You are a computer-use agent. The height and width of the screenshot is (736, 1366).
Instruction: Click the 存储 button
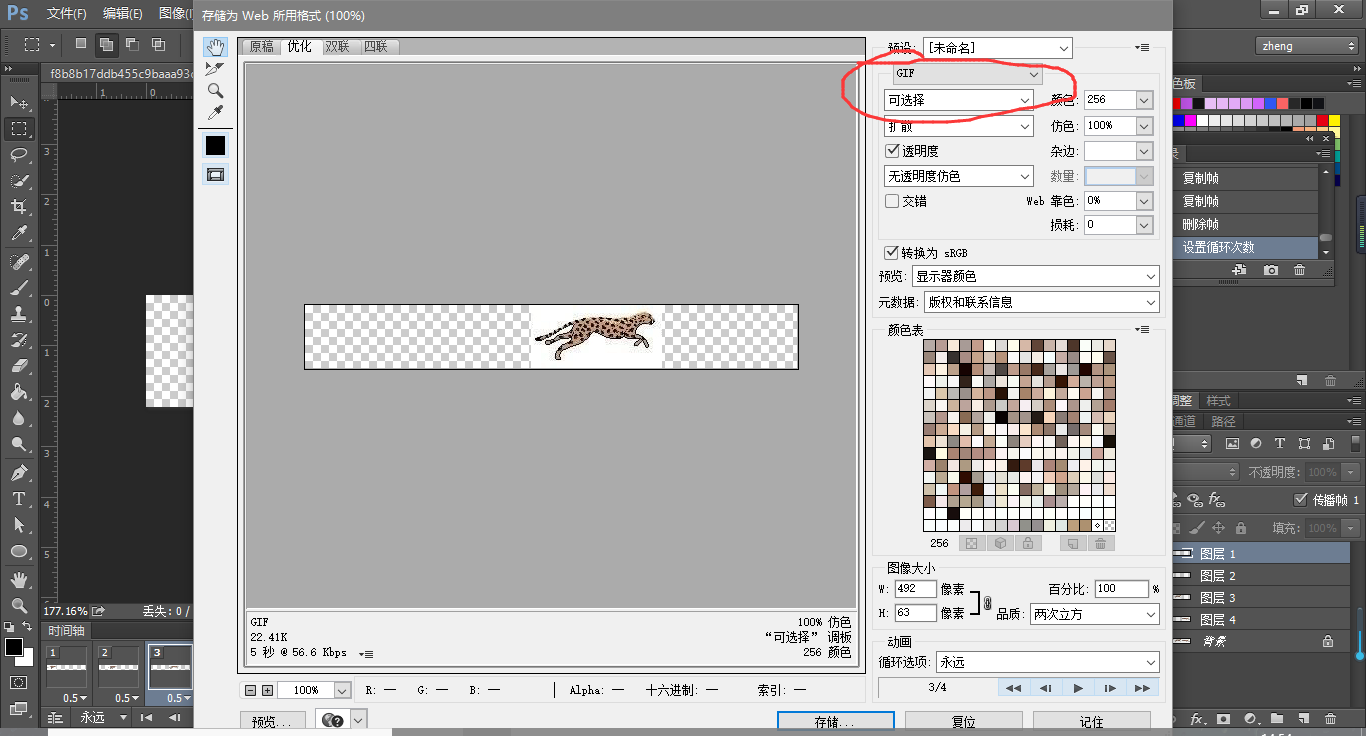tap(835, 722)
